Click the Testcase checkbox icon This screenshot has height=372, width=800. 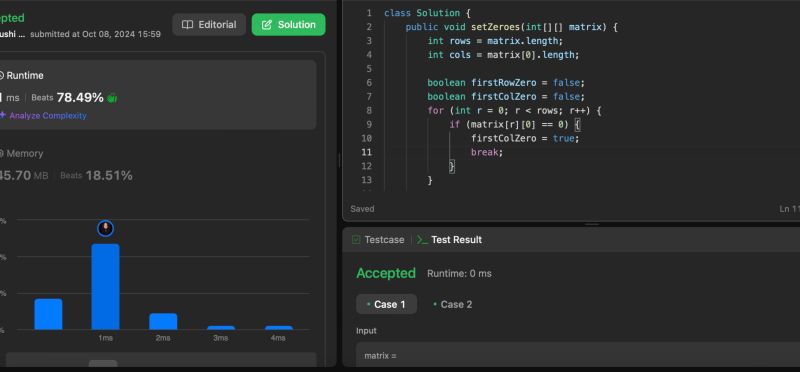point(356,240)
